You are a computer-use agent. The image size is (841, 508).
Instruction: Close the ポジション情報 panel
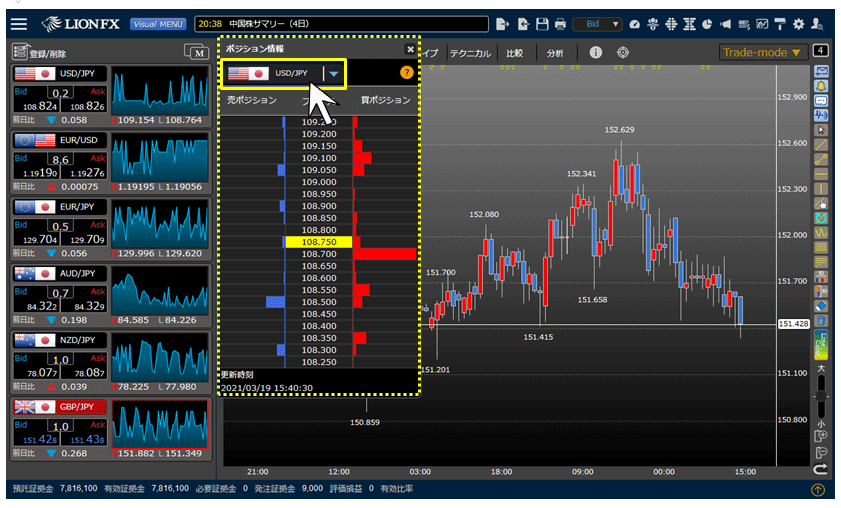[x=409, y=48]
